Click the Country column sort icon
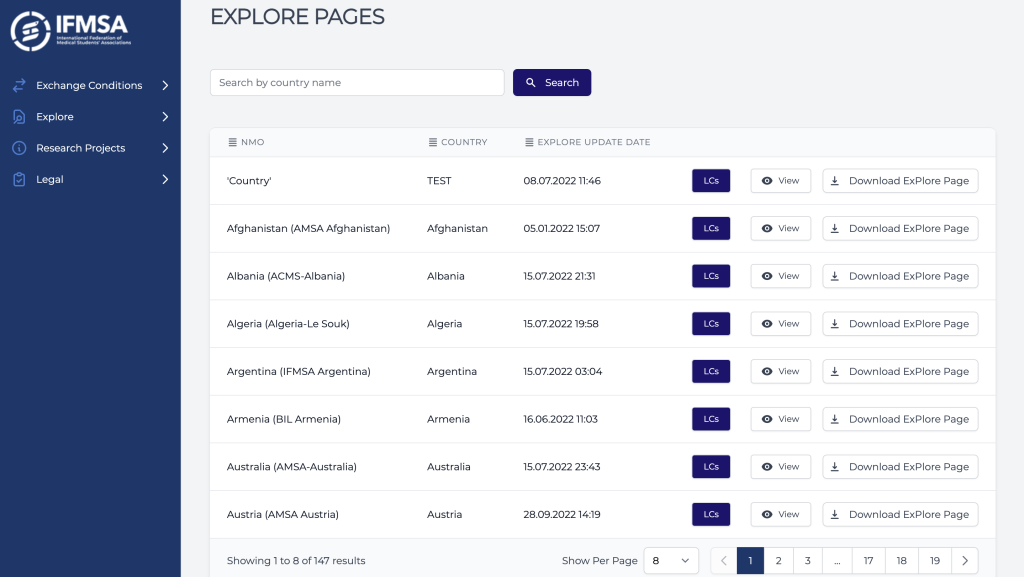This screenshot has width=1024, height=577. (x=433, y=142)
